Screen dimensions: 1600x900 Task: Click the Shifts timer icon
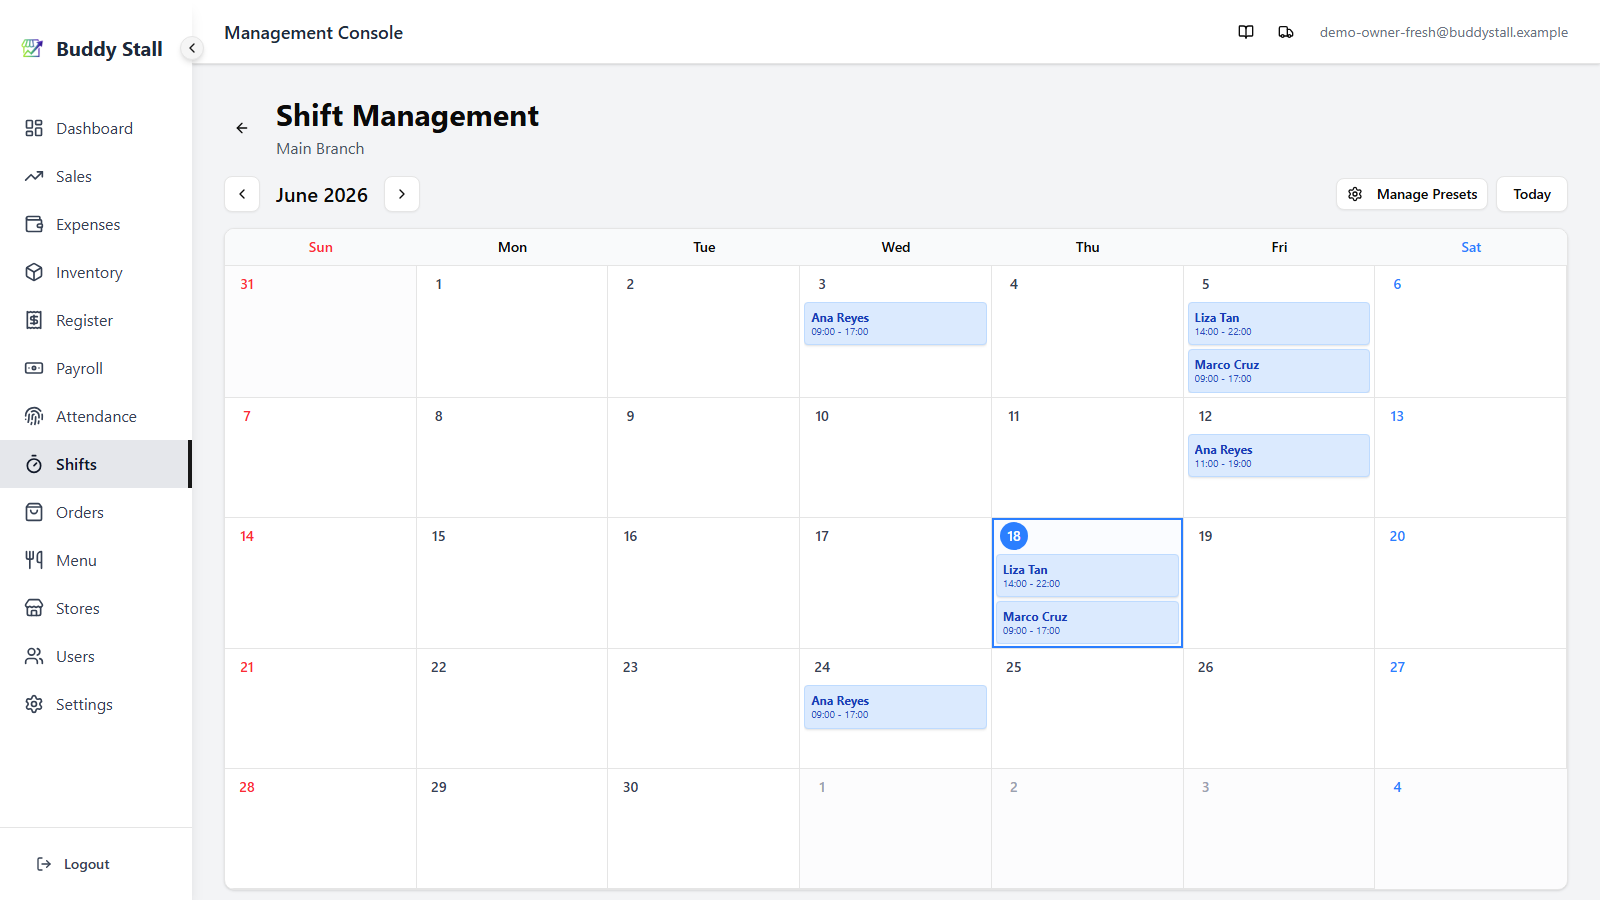(x=34, y=464)
